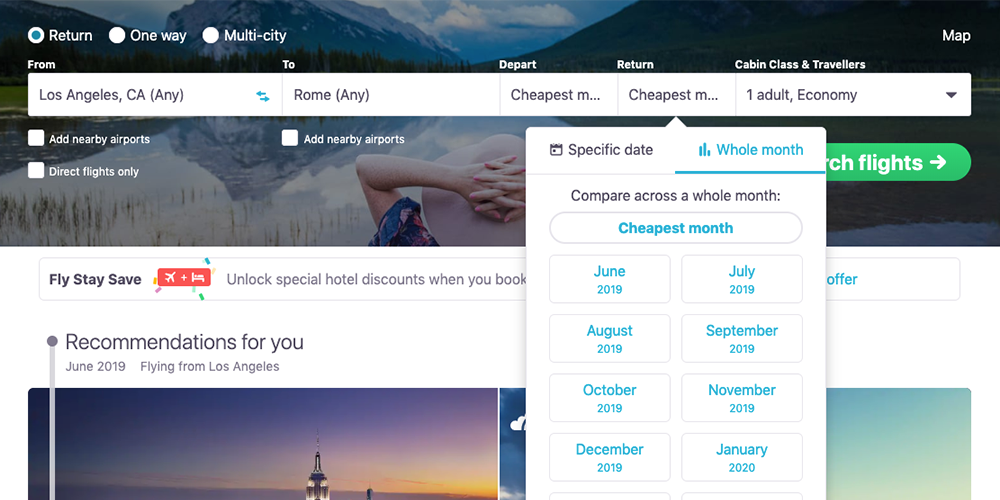The image size is (1000, 500).
Task: Choose the Cheapest month option
Action: pos(676,228)
